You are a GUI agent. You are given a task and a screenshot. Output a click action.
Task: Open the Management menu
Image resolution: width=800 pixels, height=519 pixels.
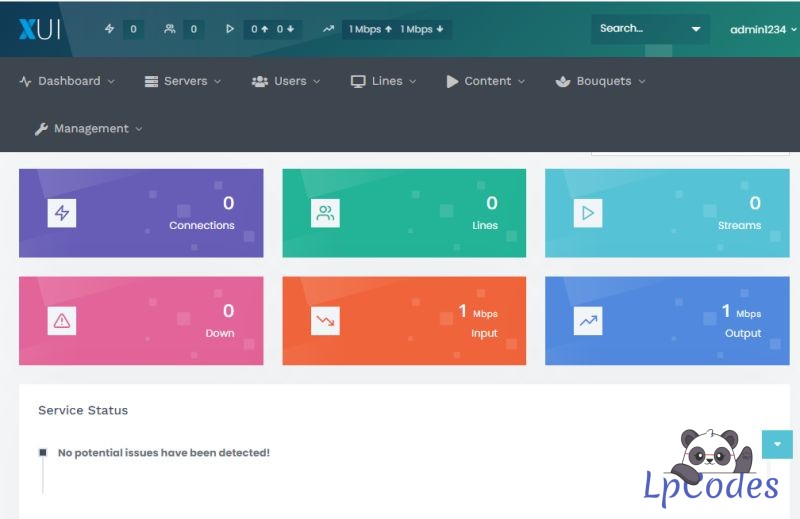coord(89,128)
